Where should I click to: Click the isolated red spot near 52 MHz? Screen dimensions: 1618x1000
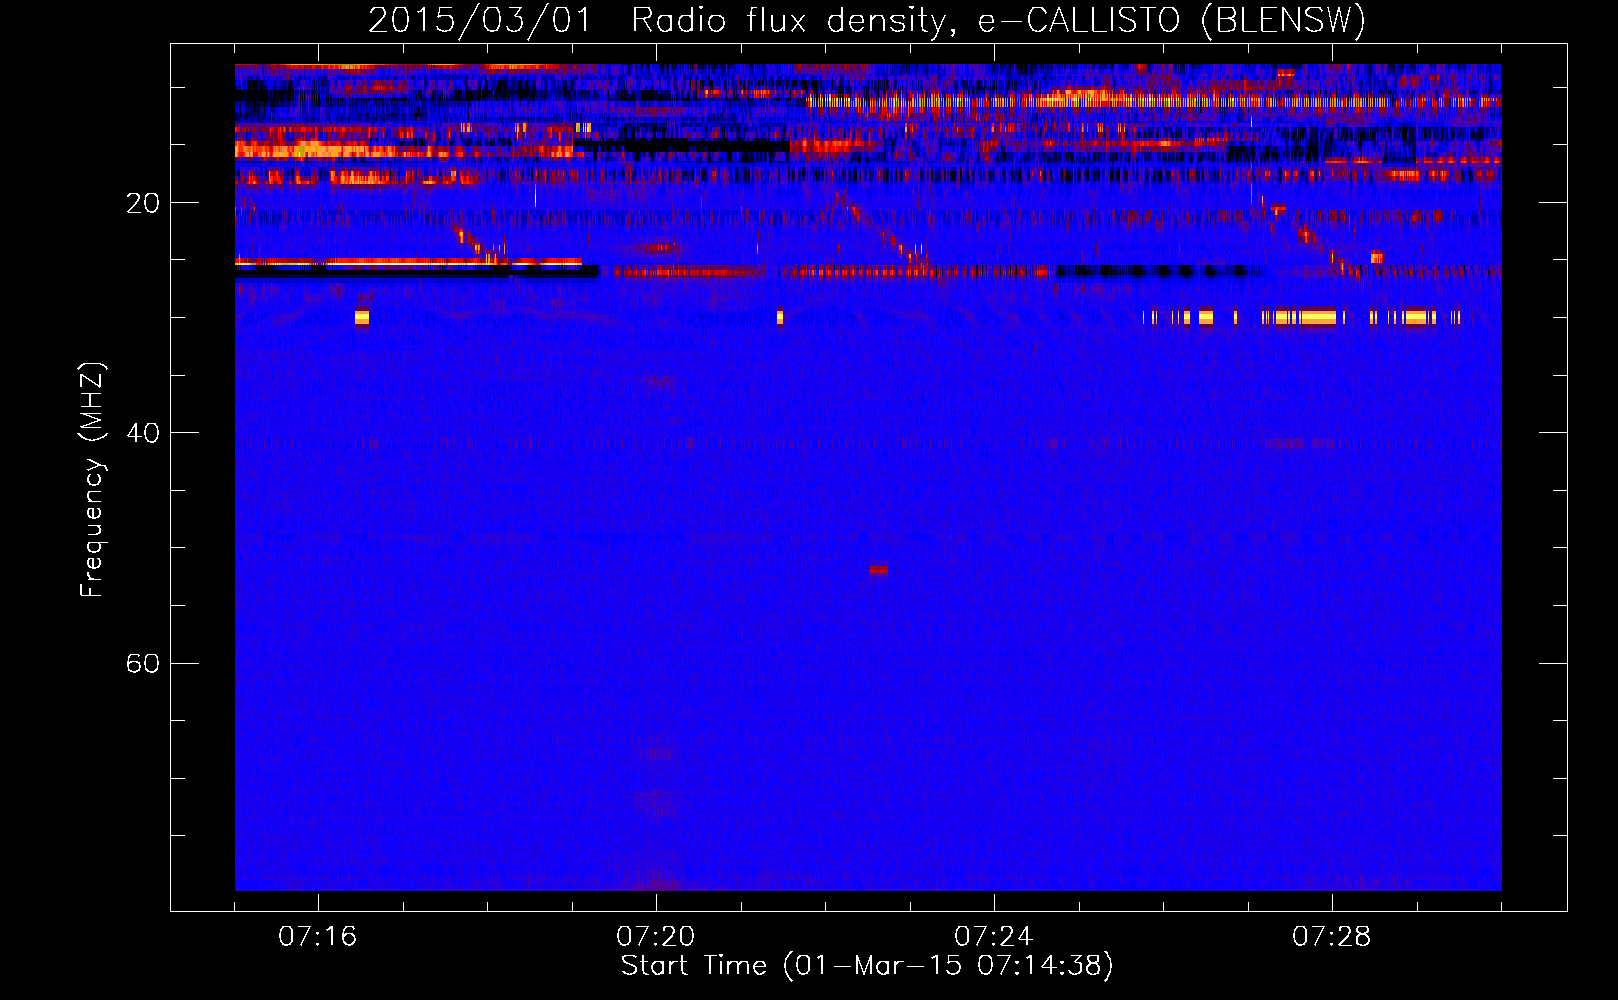pyautogui.click(x=878, y=570)
